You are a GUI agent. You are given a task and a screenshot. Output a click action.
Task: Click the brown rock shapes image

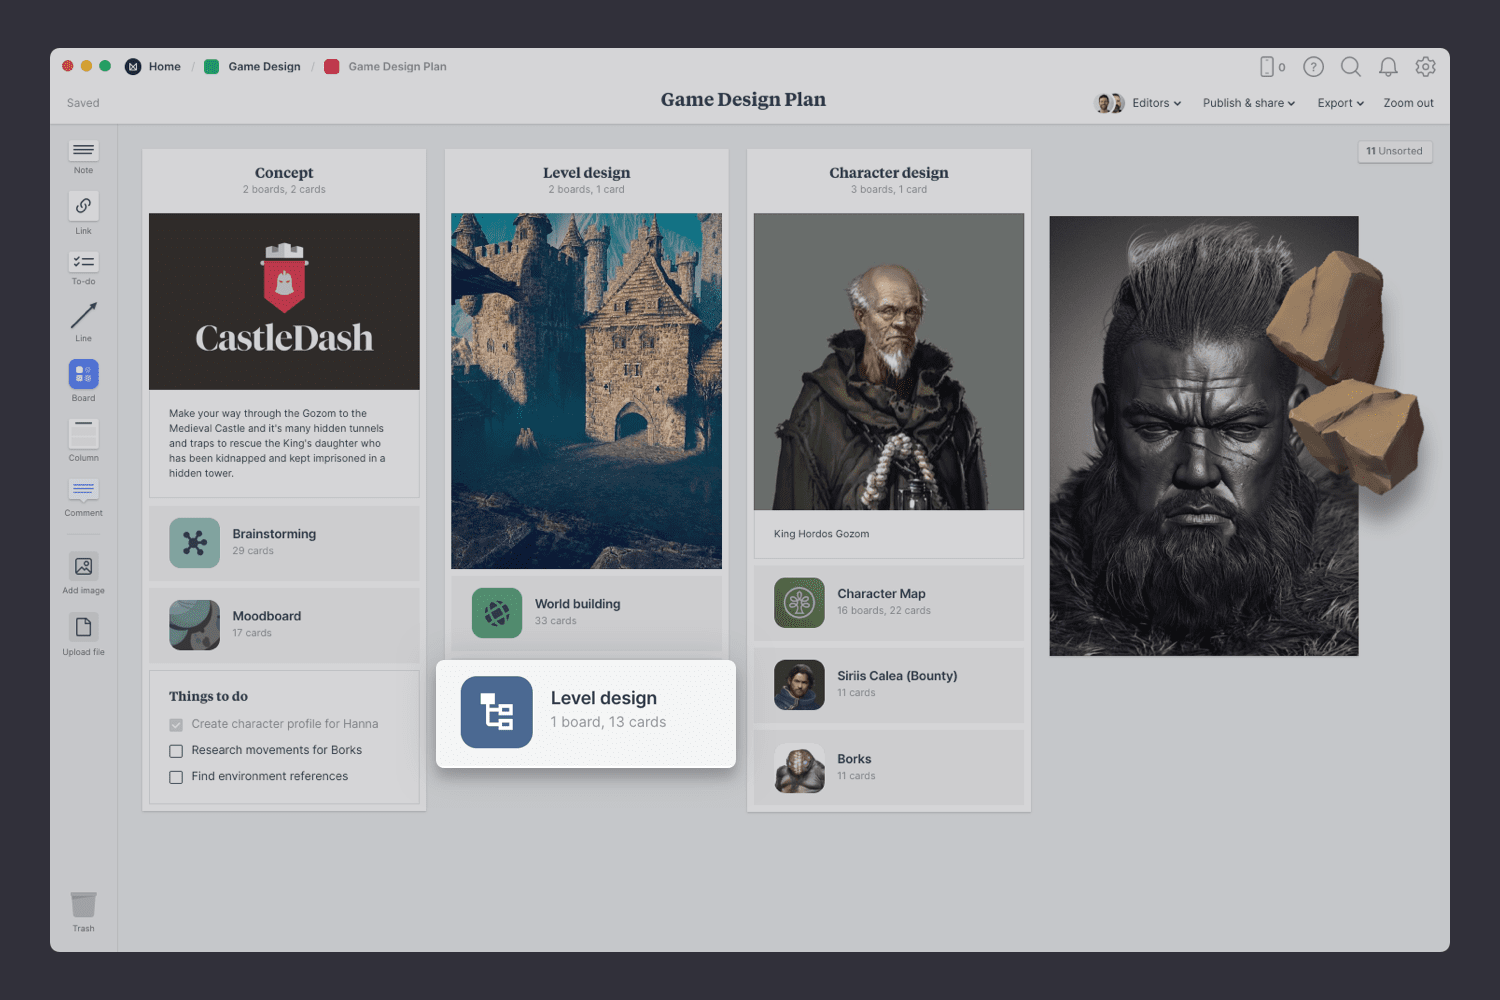pos(1346,370)
